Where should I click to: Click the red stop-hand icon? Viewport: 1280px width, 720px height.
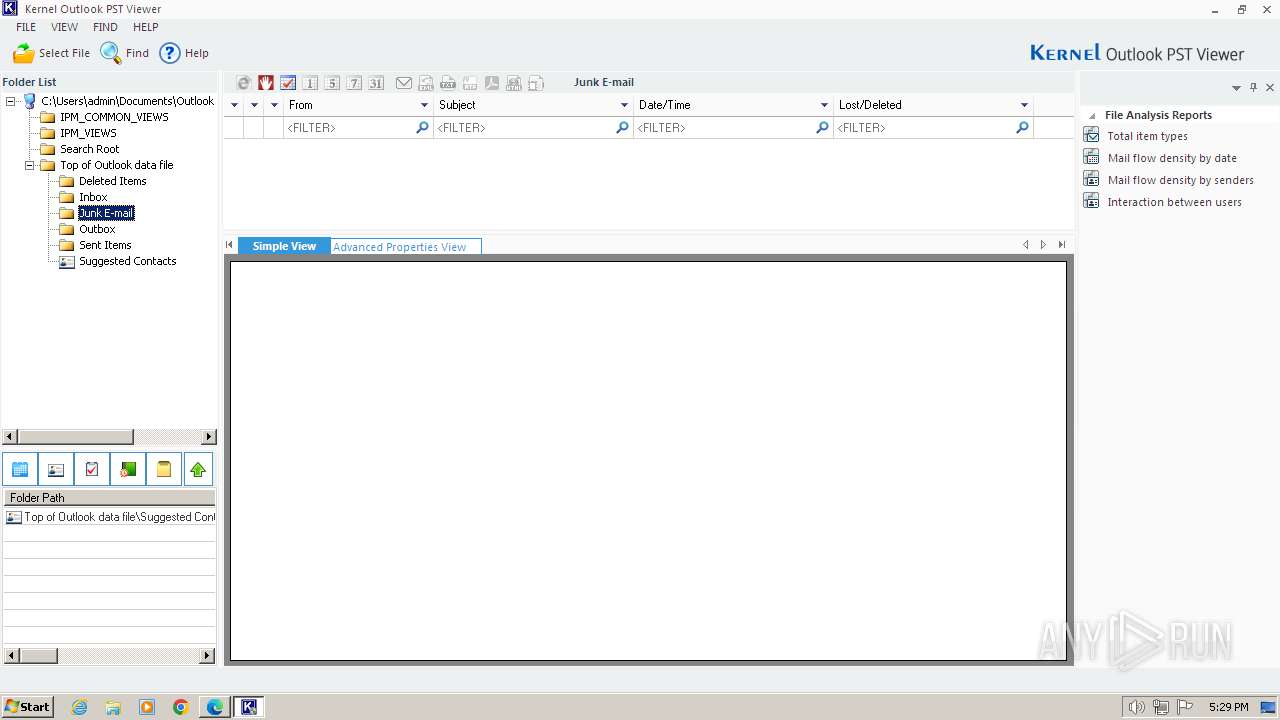tap(266, 83)
